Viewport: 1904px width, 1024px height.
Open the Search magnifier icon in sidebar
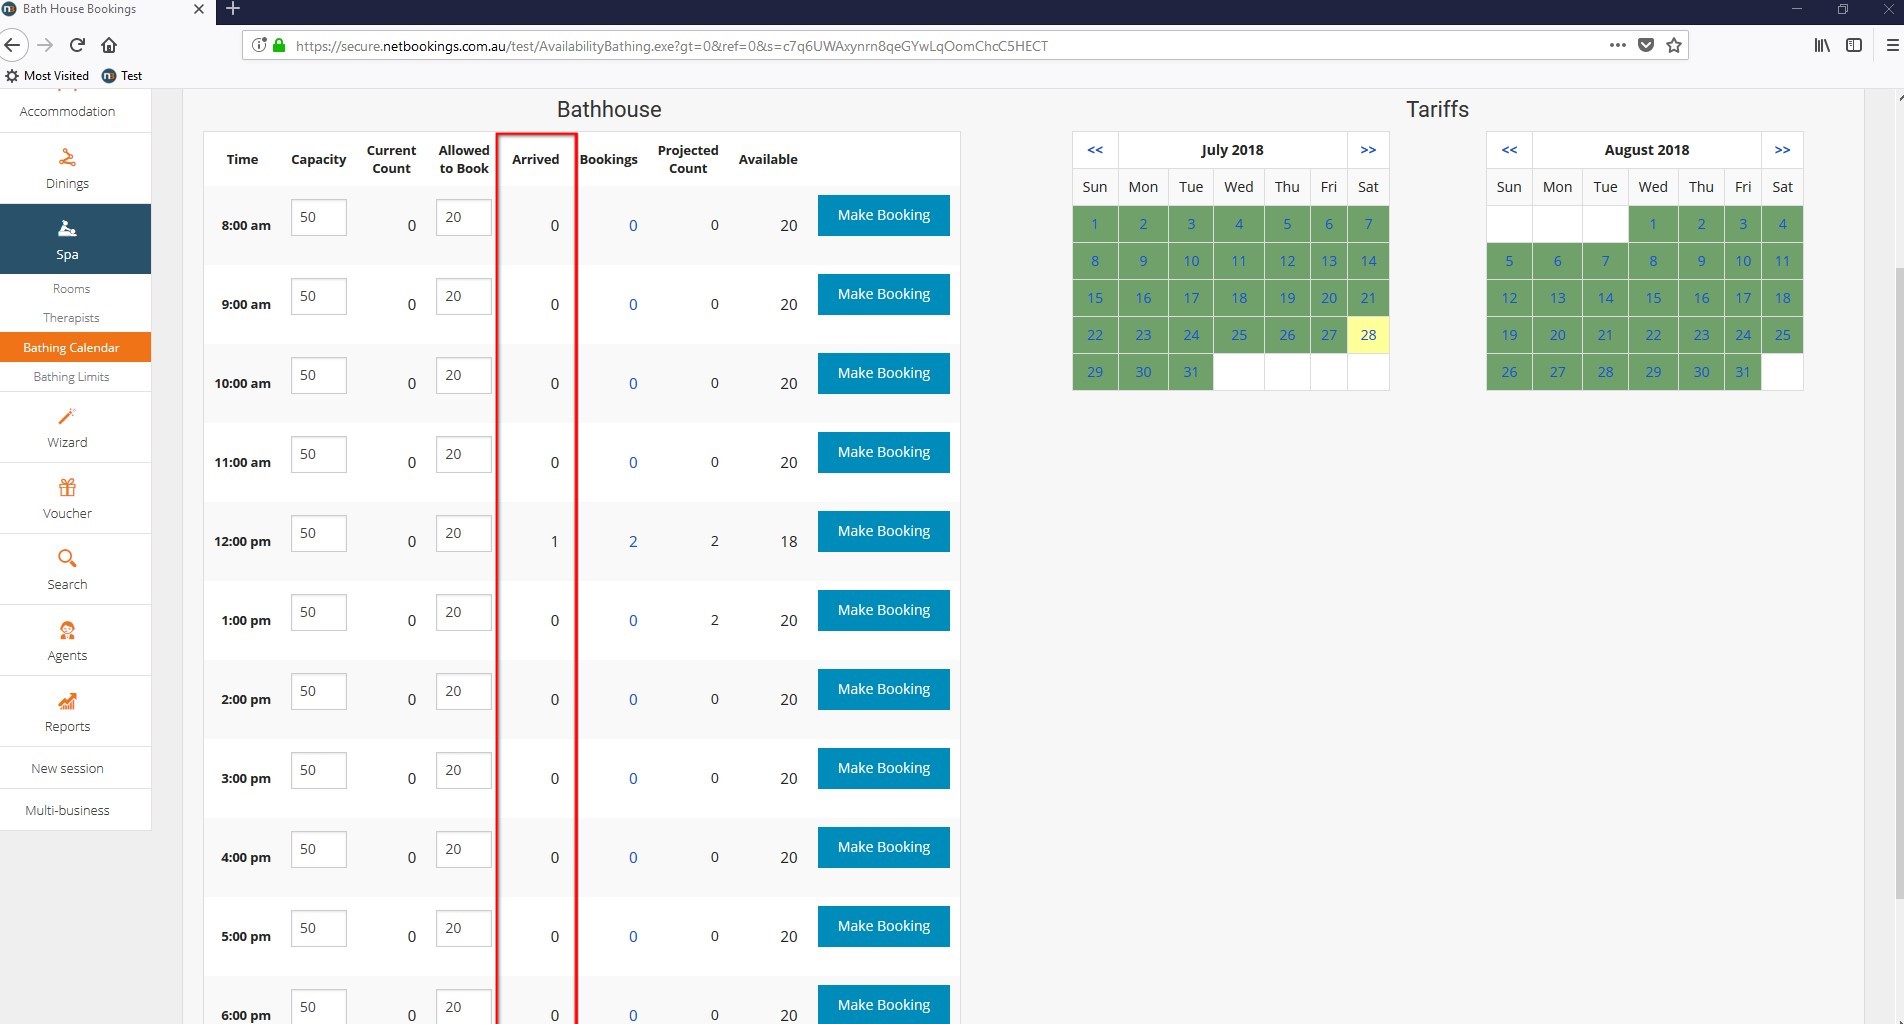[67, 559]
